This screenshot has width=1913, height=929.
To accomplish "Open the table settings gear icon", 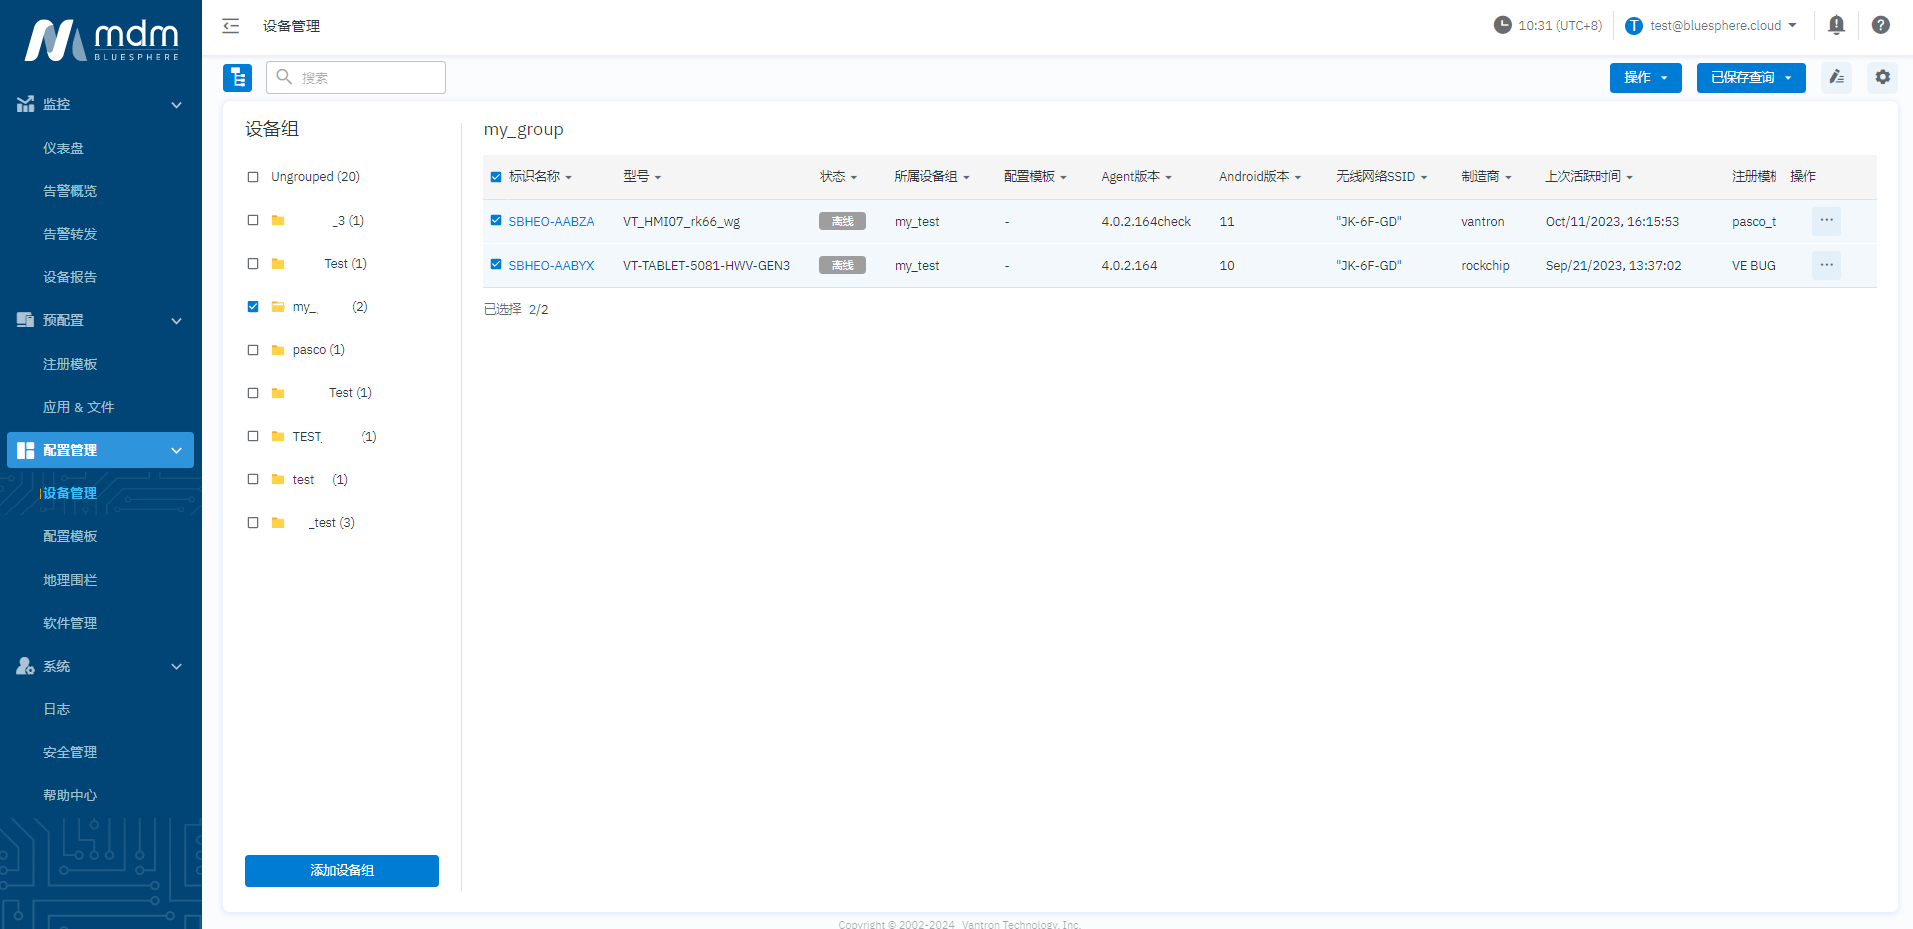I will 1882,77.
